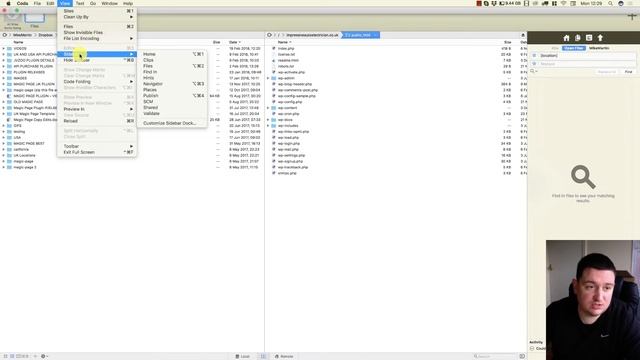The width and height of the screenshot is (640, 360).
Task: Click the Replace All button in sidebar
Action: (607, 72)
